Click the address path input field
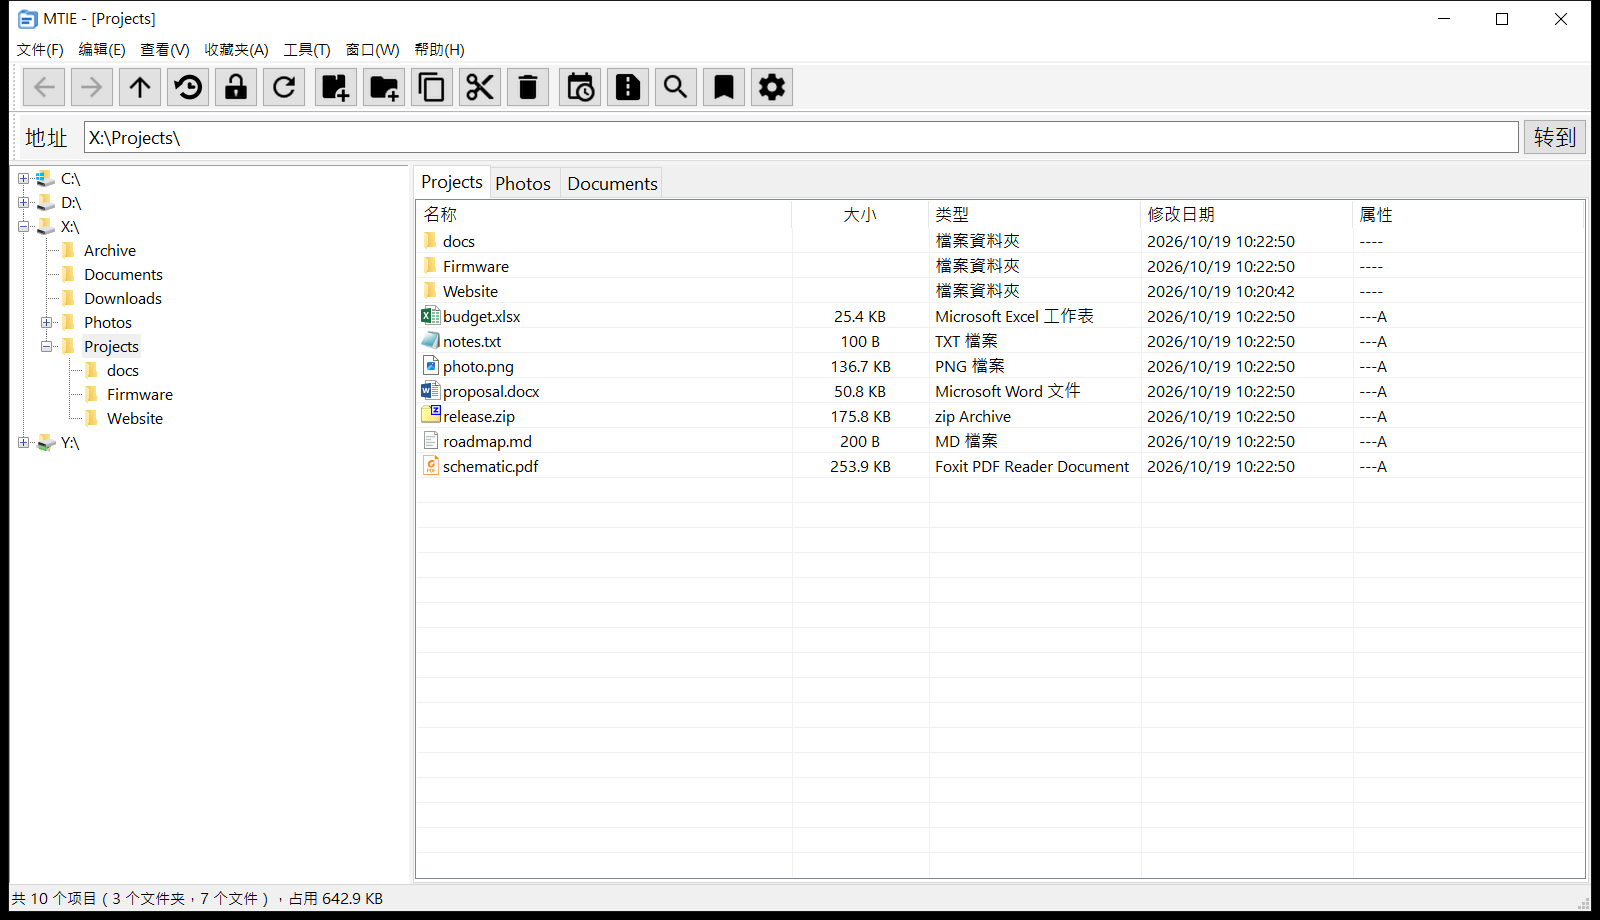The height and width of the screenshot is (920, 1600). coord(801,137)
